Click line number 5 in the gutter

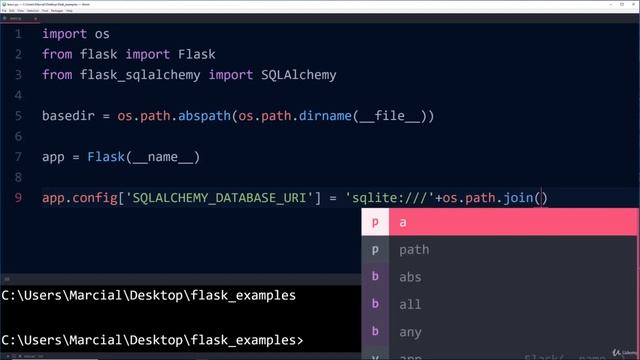tap(18, 116)
